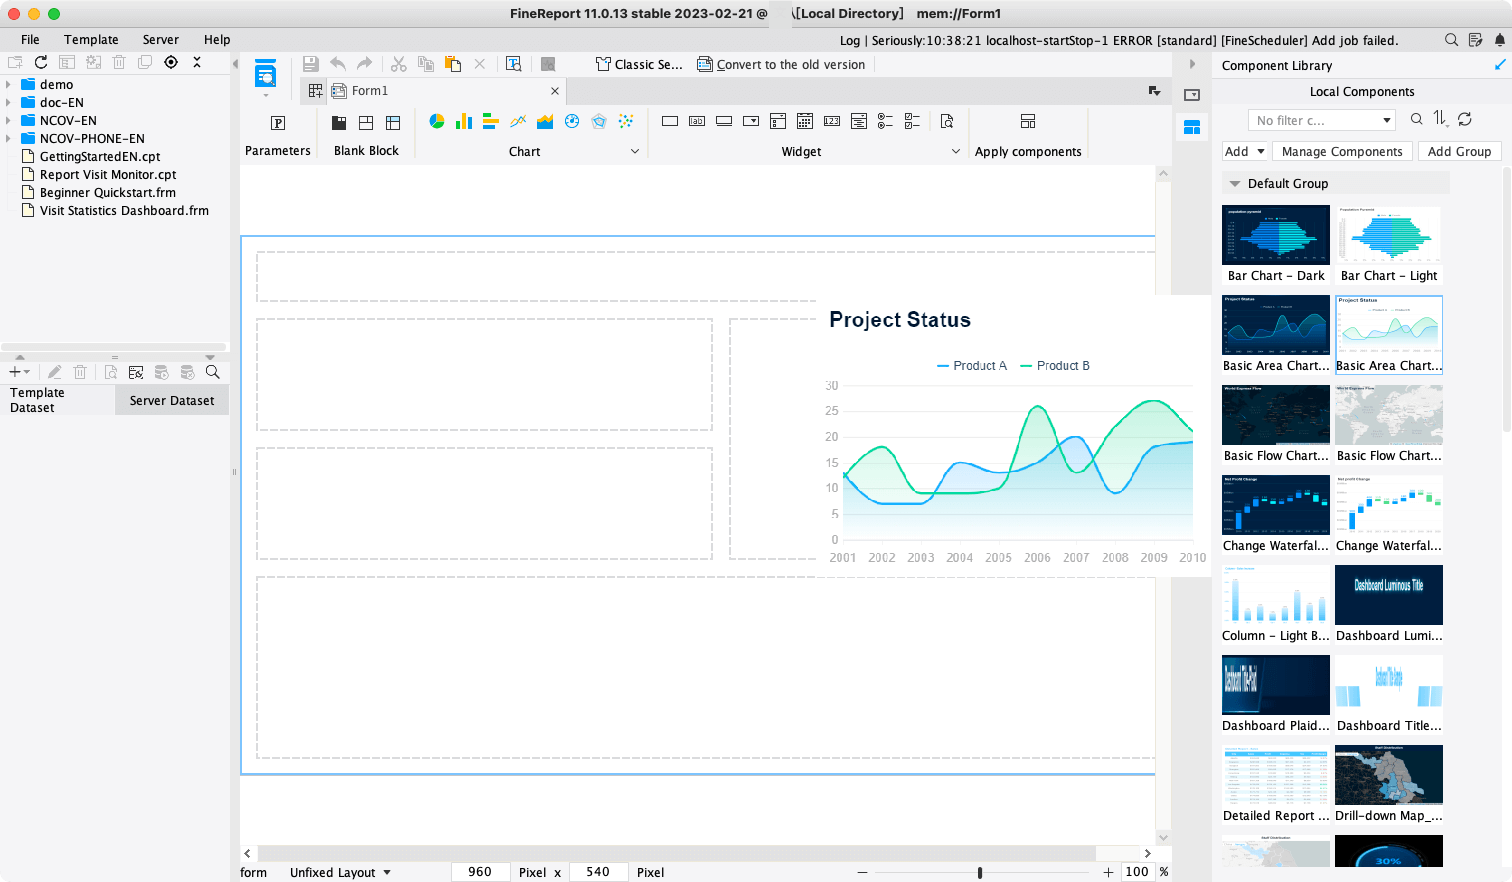This screenshot has width=1512, height=882.
Task: Expand the Chart category chevron
Action: point(636,151)
